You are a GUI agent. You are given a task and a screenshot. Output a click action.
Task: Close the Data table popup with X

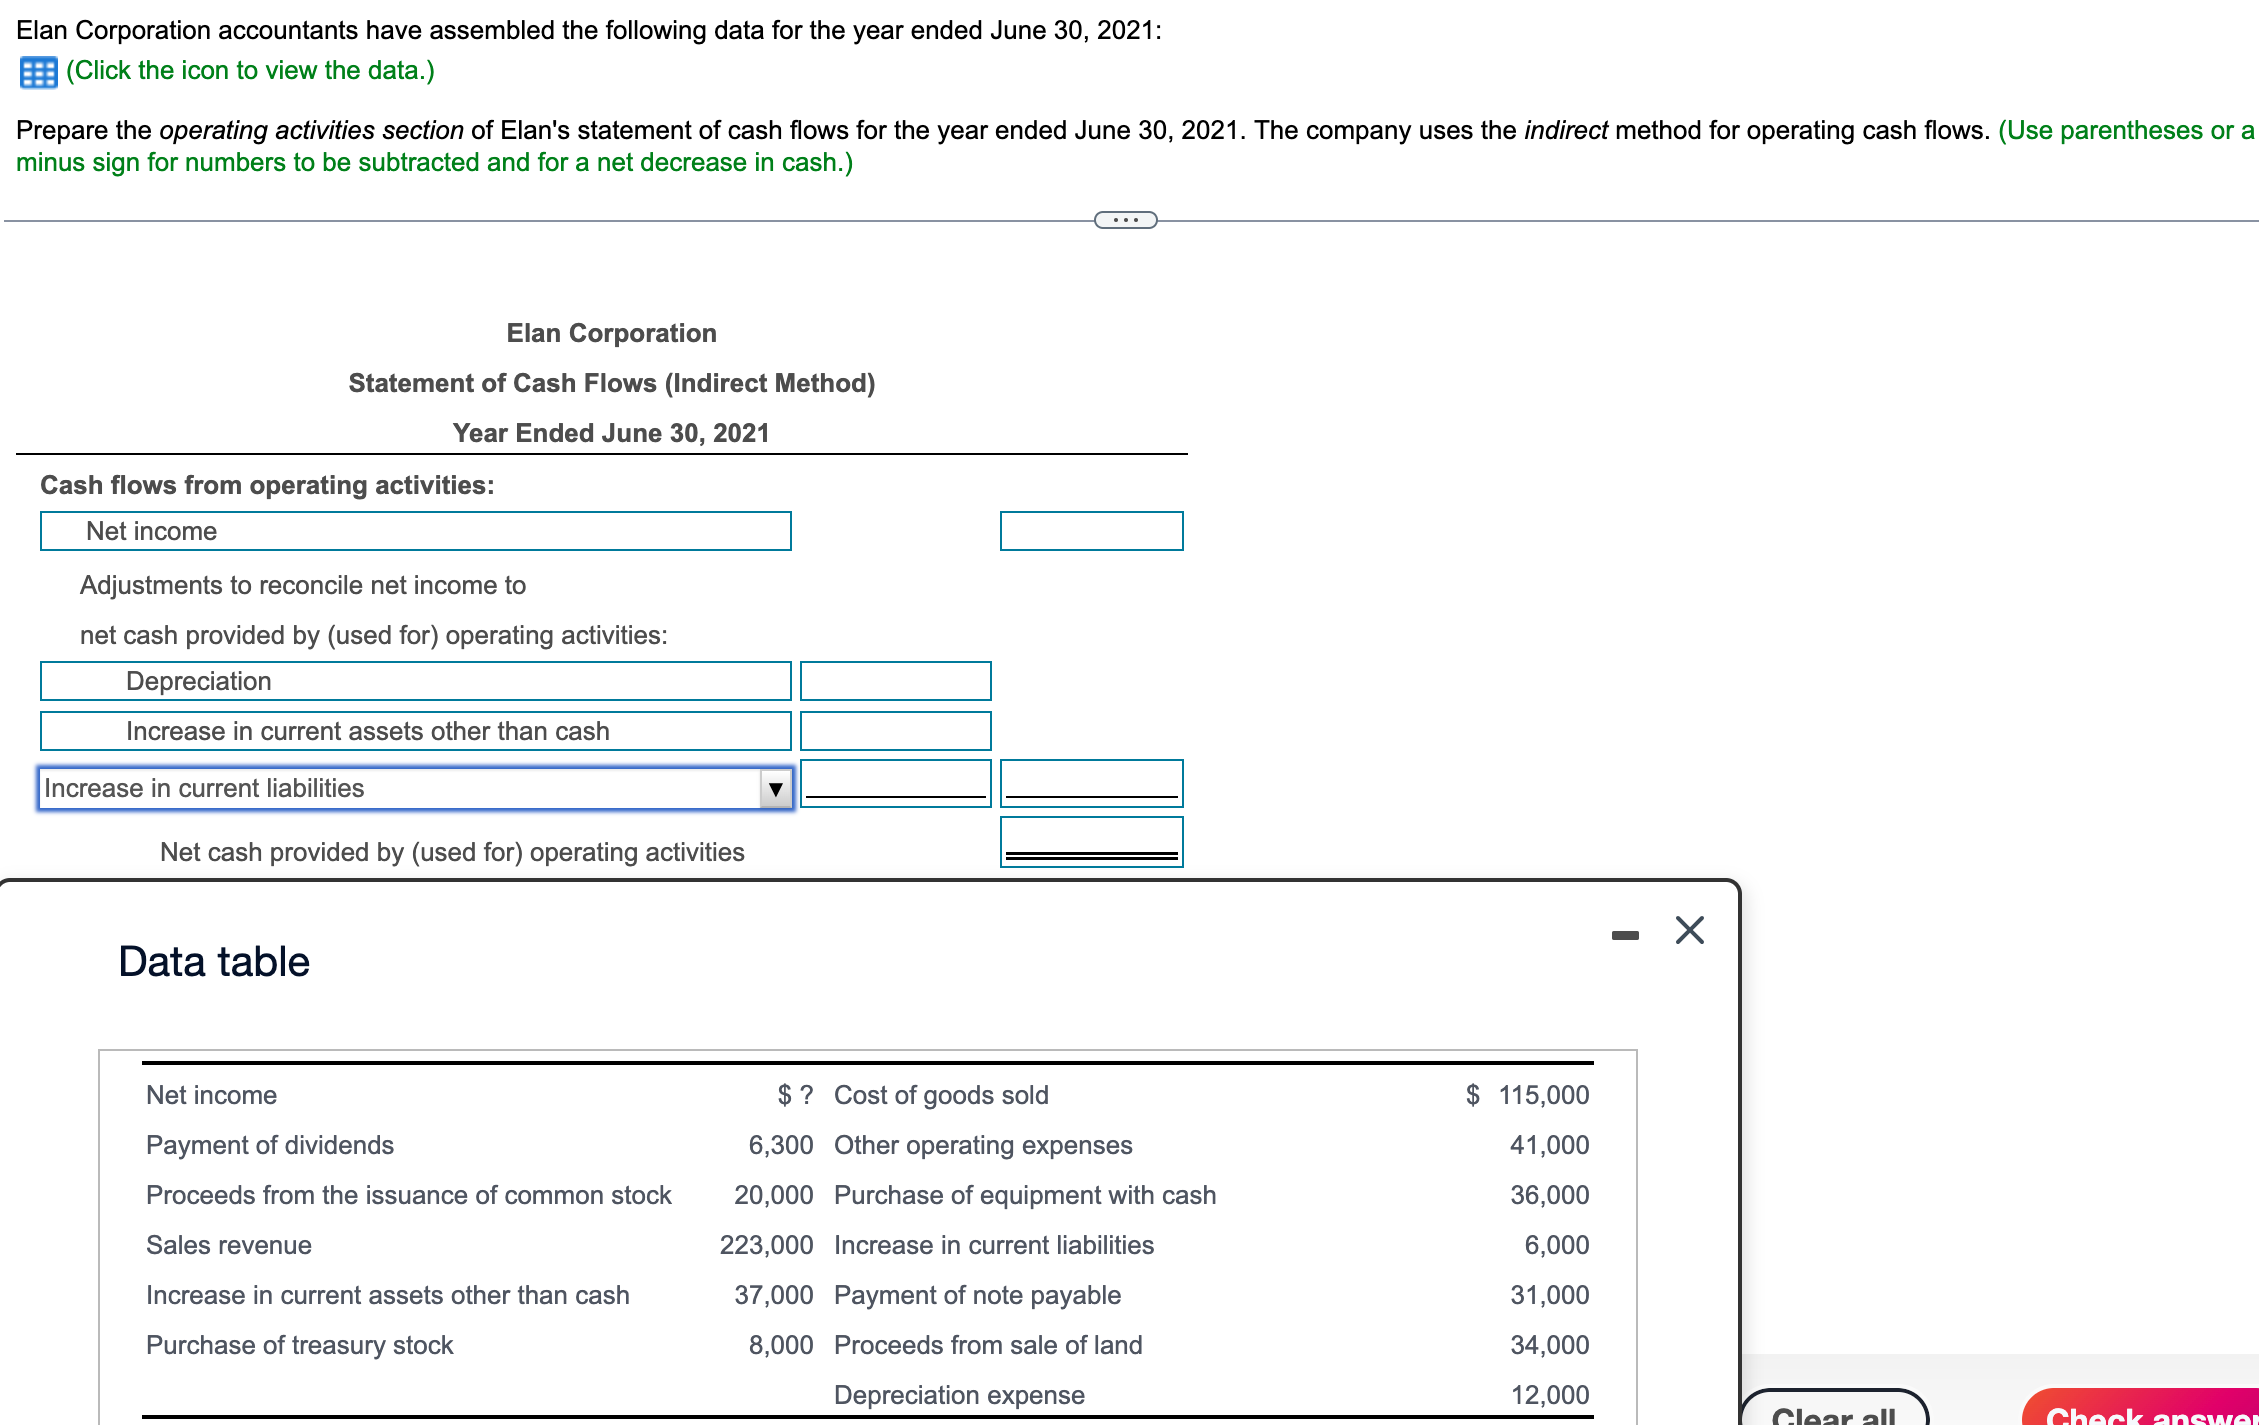(1689, 930)
